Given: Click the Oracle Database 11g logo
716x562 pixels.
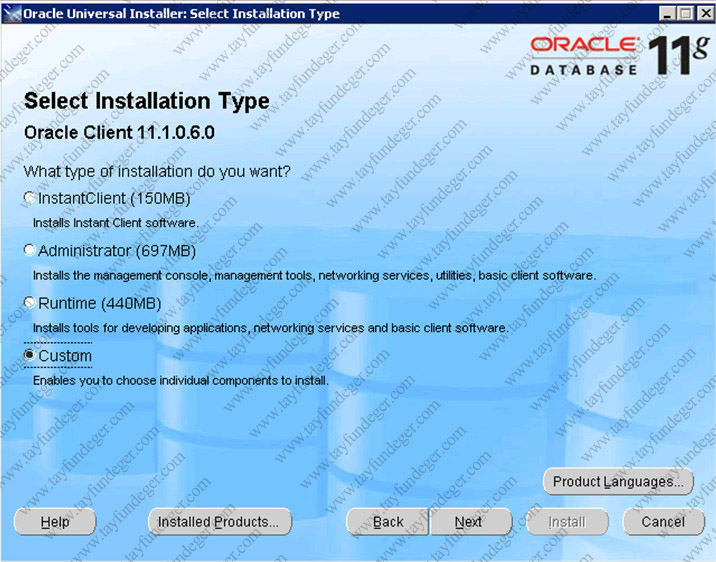Looking at the screenshot, I should (618, 57).
